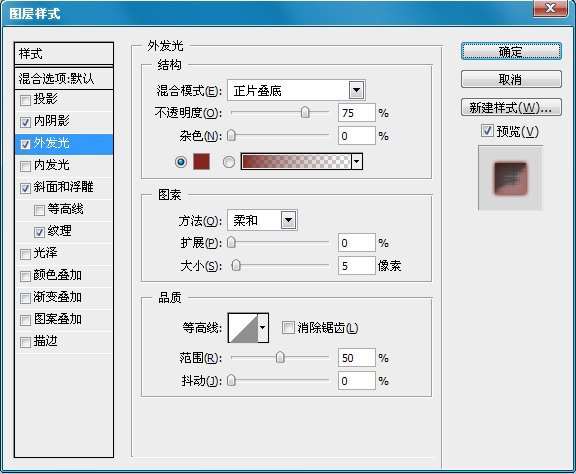Click the 大小 size slider handle
This screenshot has height=474, width=576.
236,265
